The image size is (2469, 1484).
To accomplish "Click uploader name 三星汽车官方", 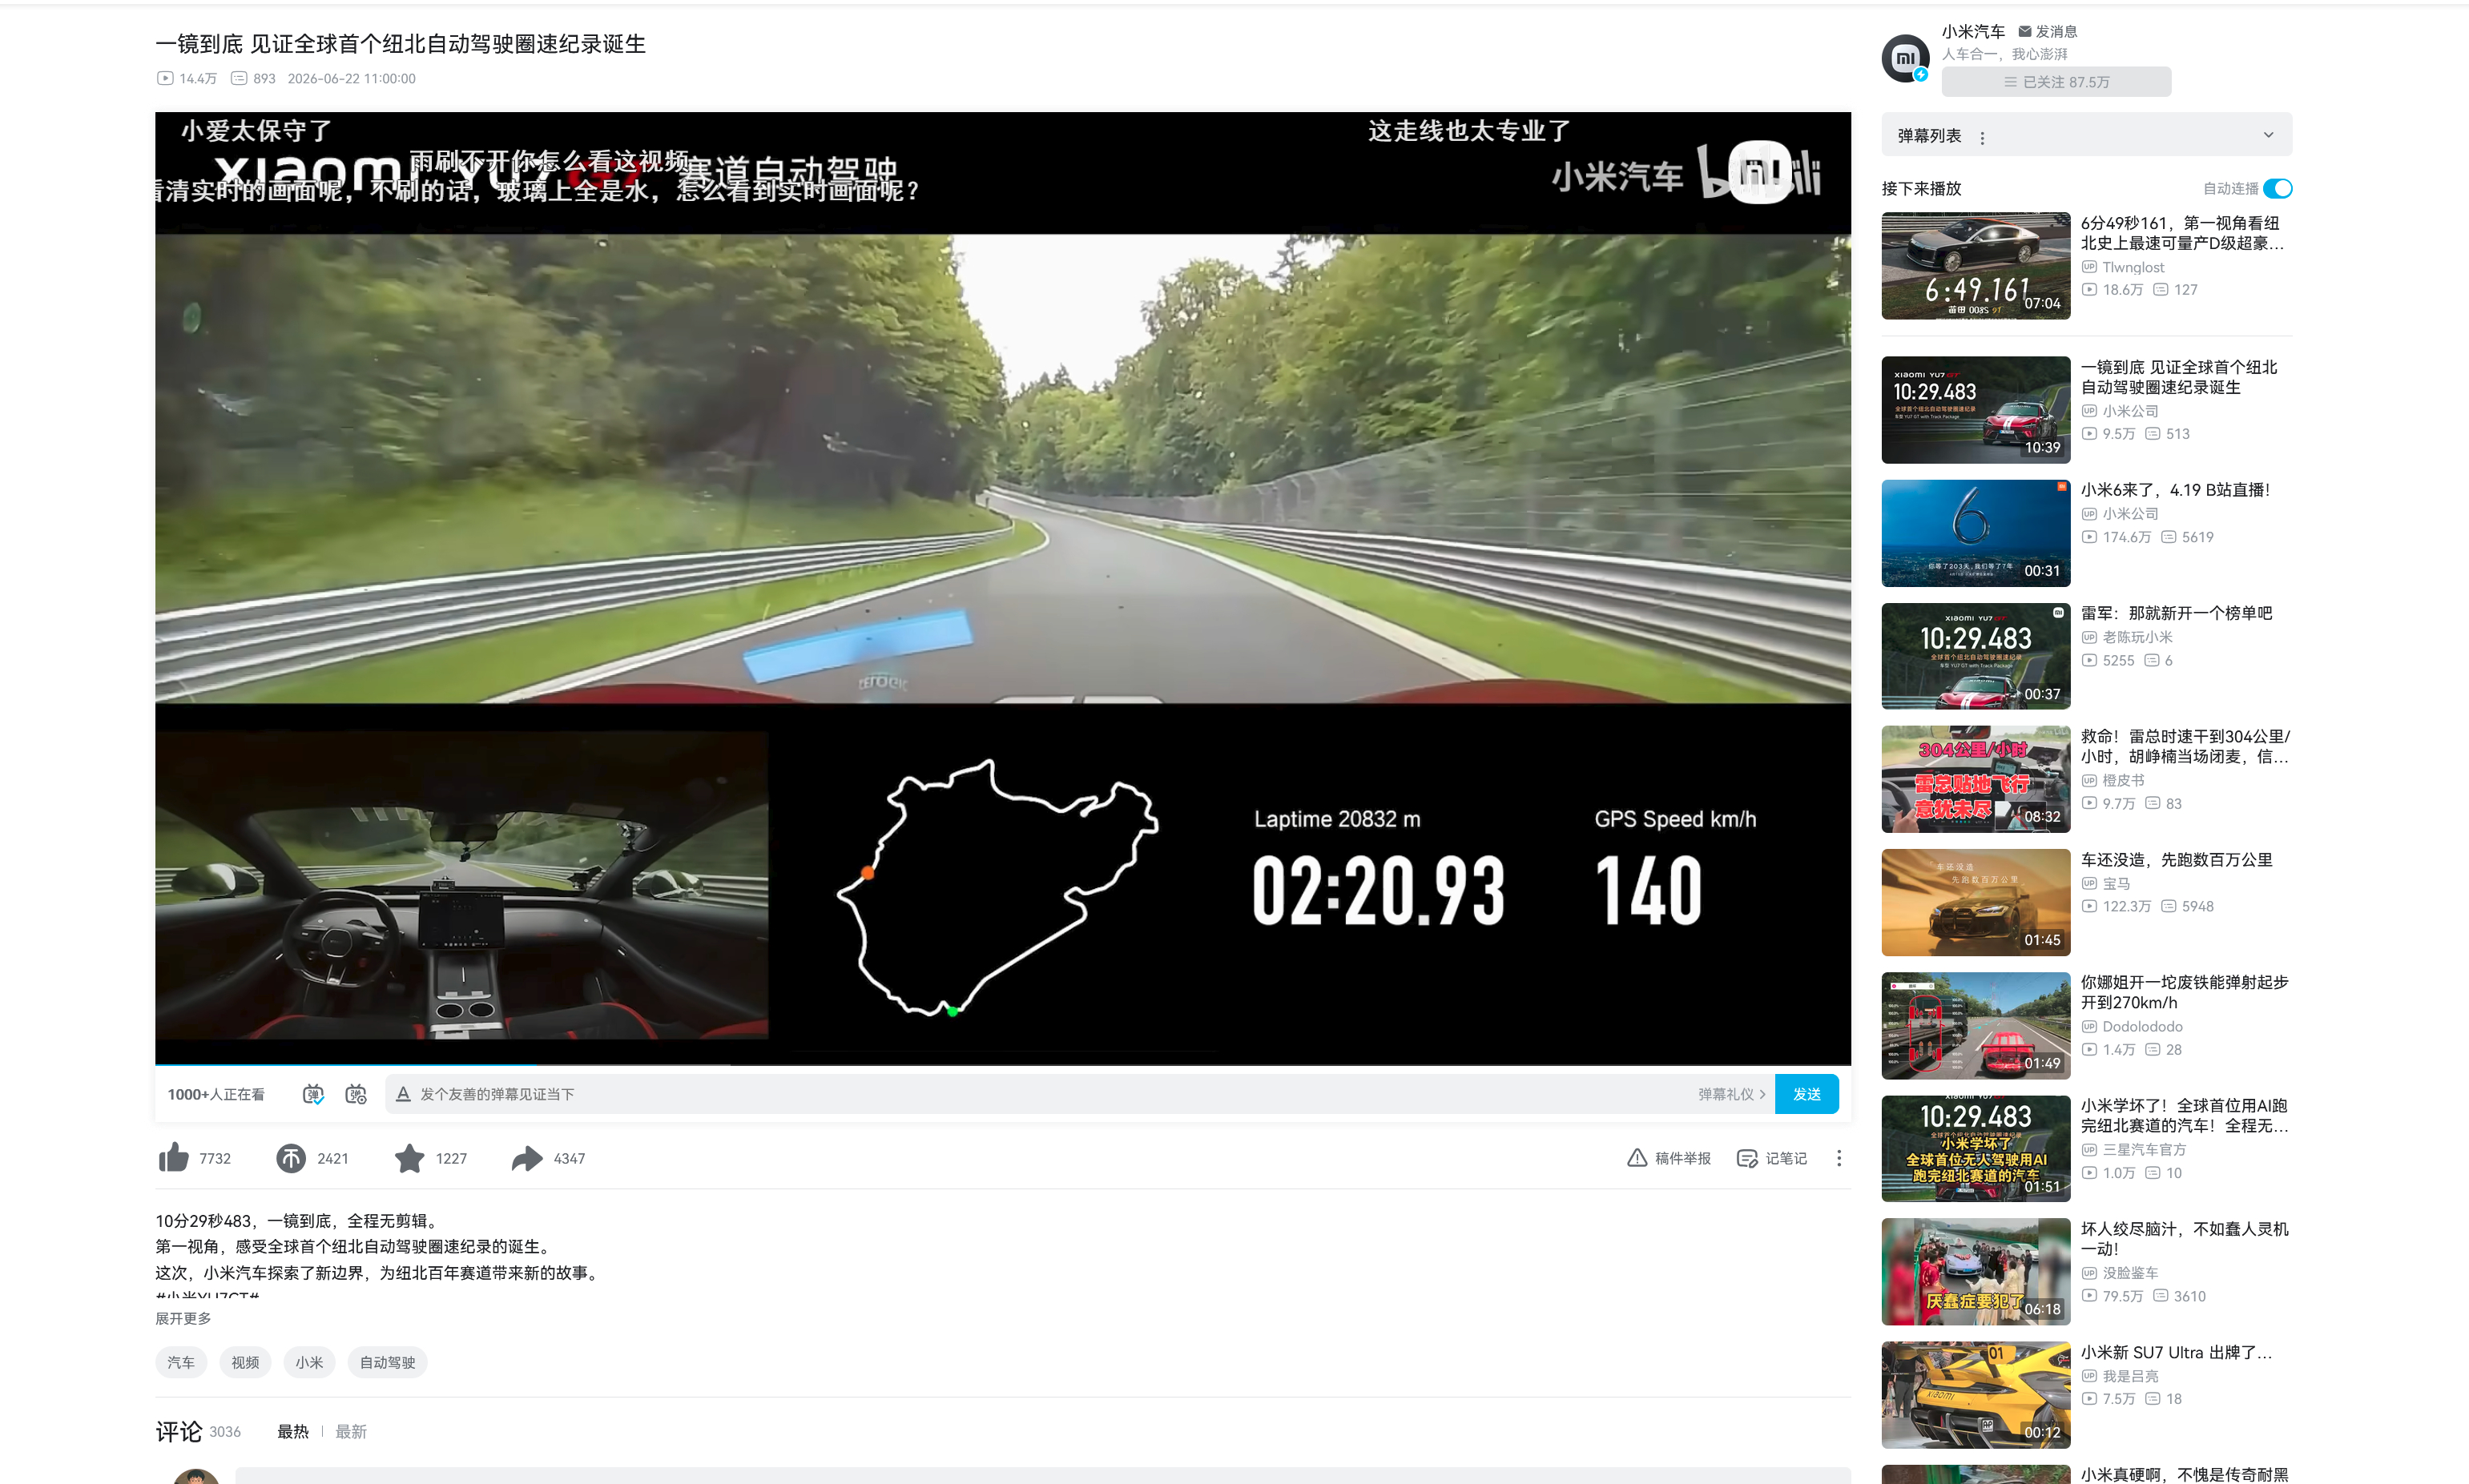I will coord(2144,1150).
